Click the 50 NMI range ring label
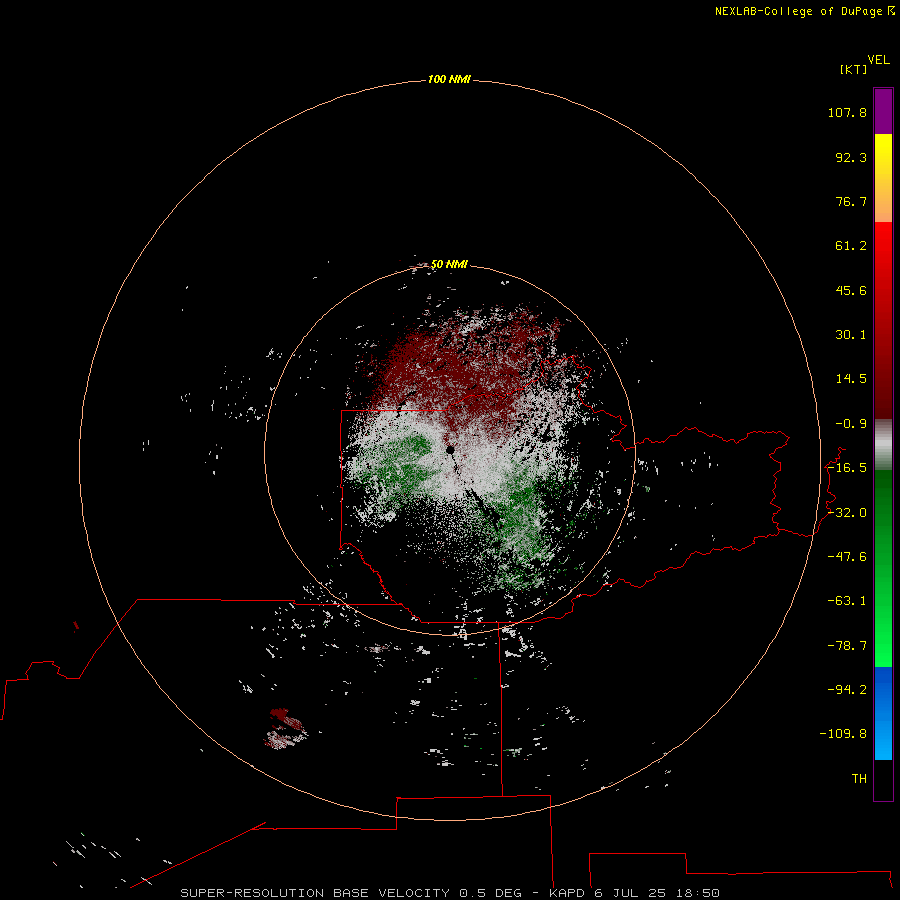900x900 pixels. pos(449,264)
